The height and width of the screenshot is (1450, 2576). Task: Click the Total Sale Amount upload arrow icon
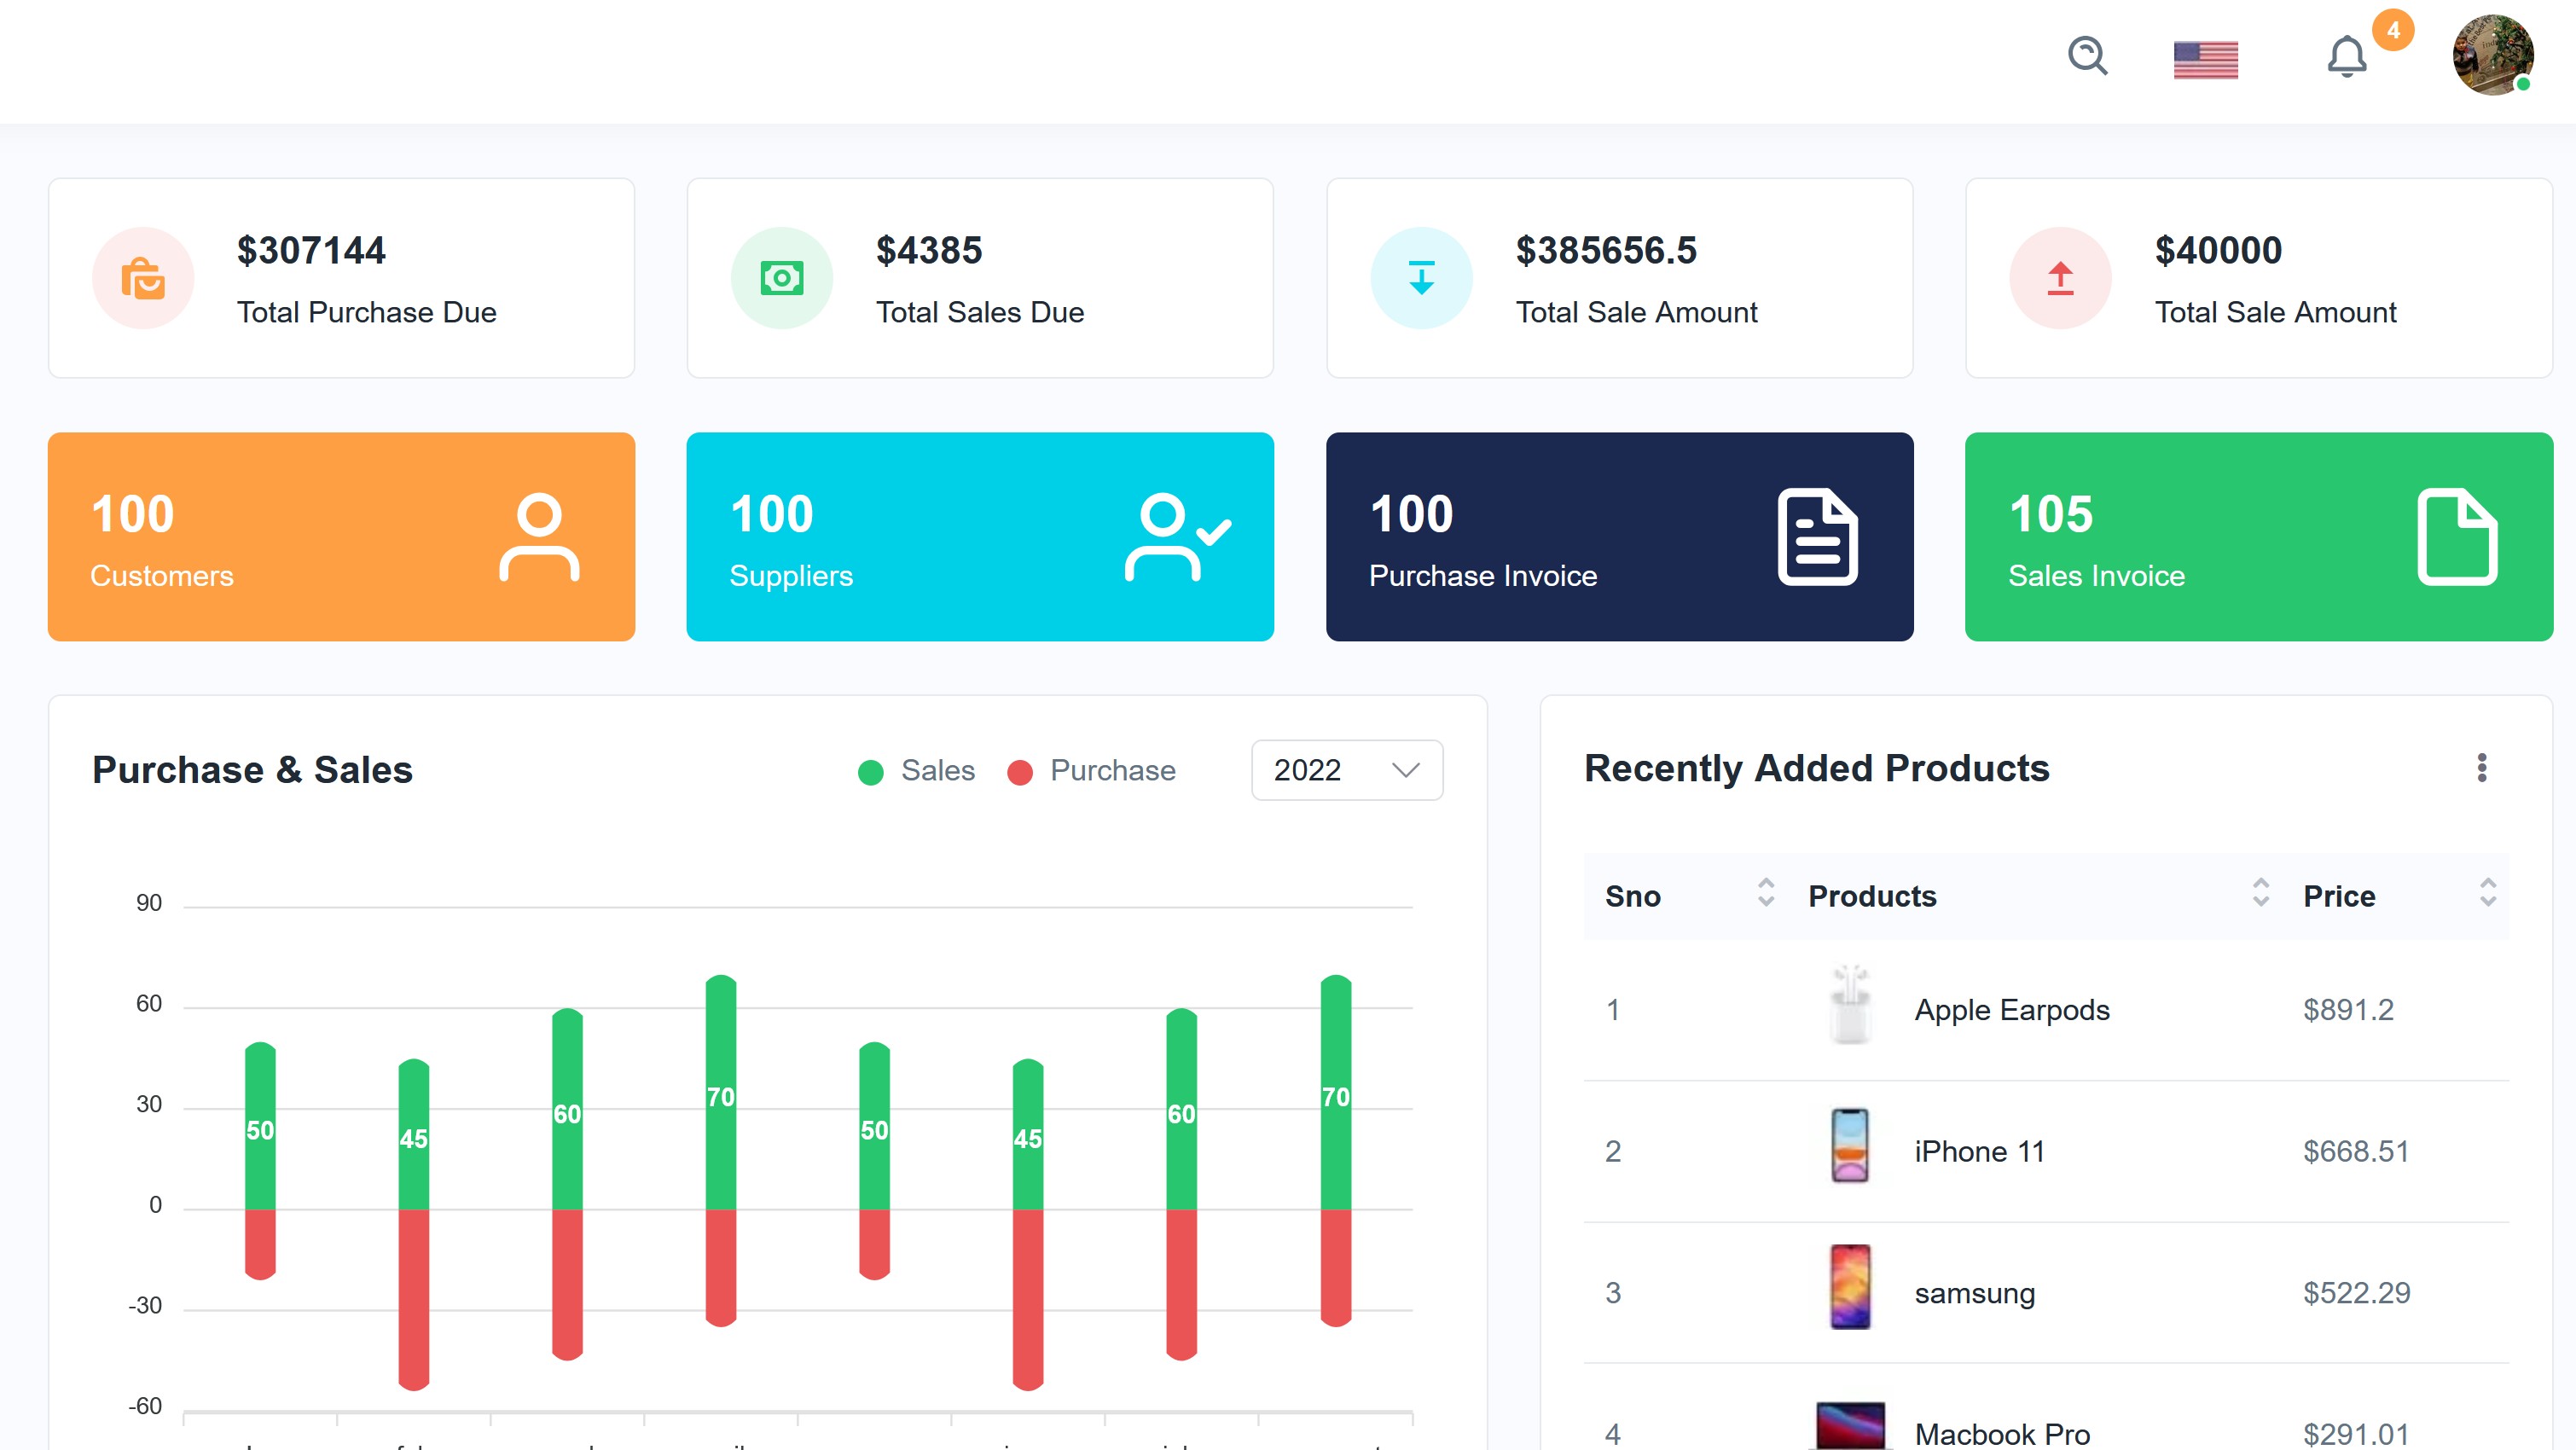[2059, 278]
